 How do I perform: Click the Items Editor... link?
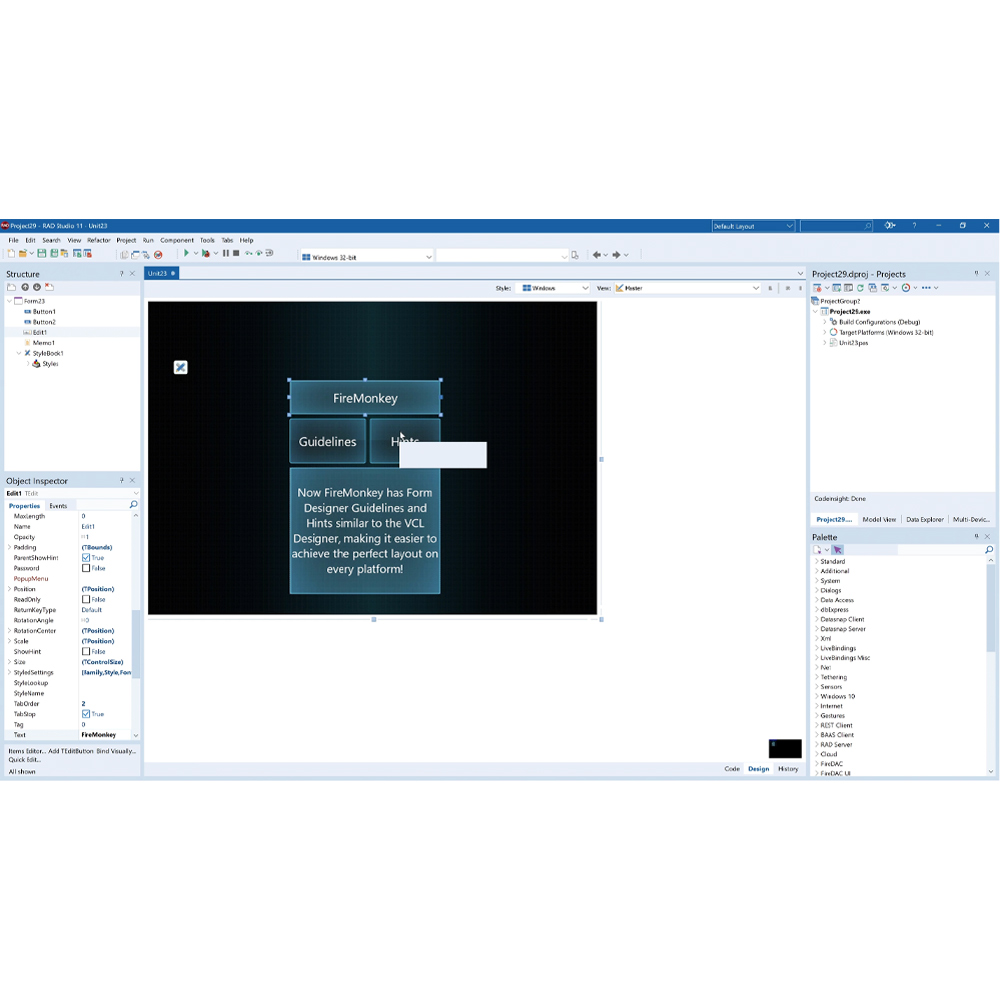pyautogui.click(x=27, y=751)
